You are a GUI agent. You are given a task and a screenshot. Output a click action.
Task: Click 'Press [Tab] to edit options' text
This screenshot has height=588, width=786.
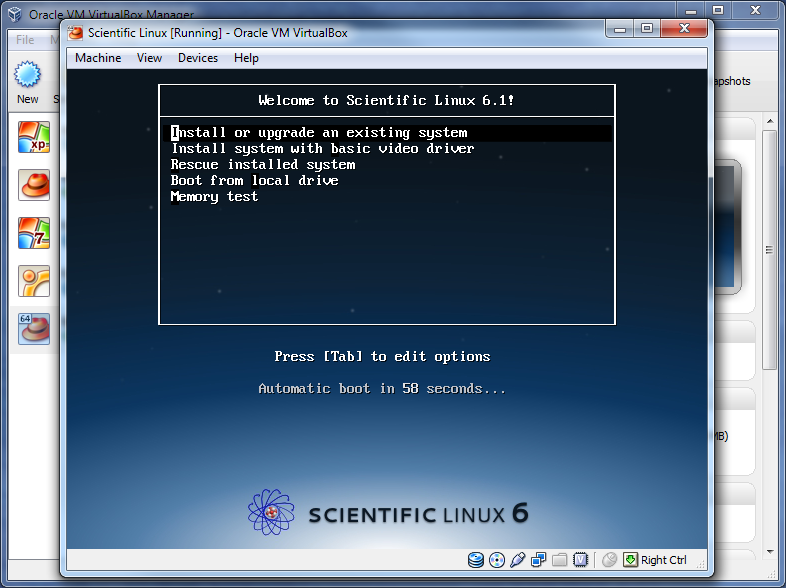tap(382, 356)
